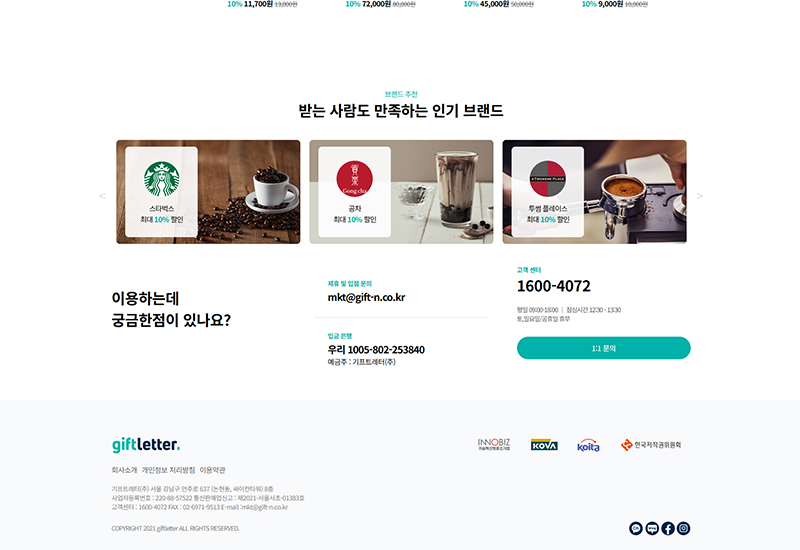Open the Instagram icon in footer
800x550 pixels.
(684, 528)
